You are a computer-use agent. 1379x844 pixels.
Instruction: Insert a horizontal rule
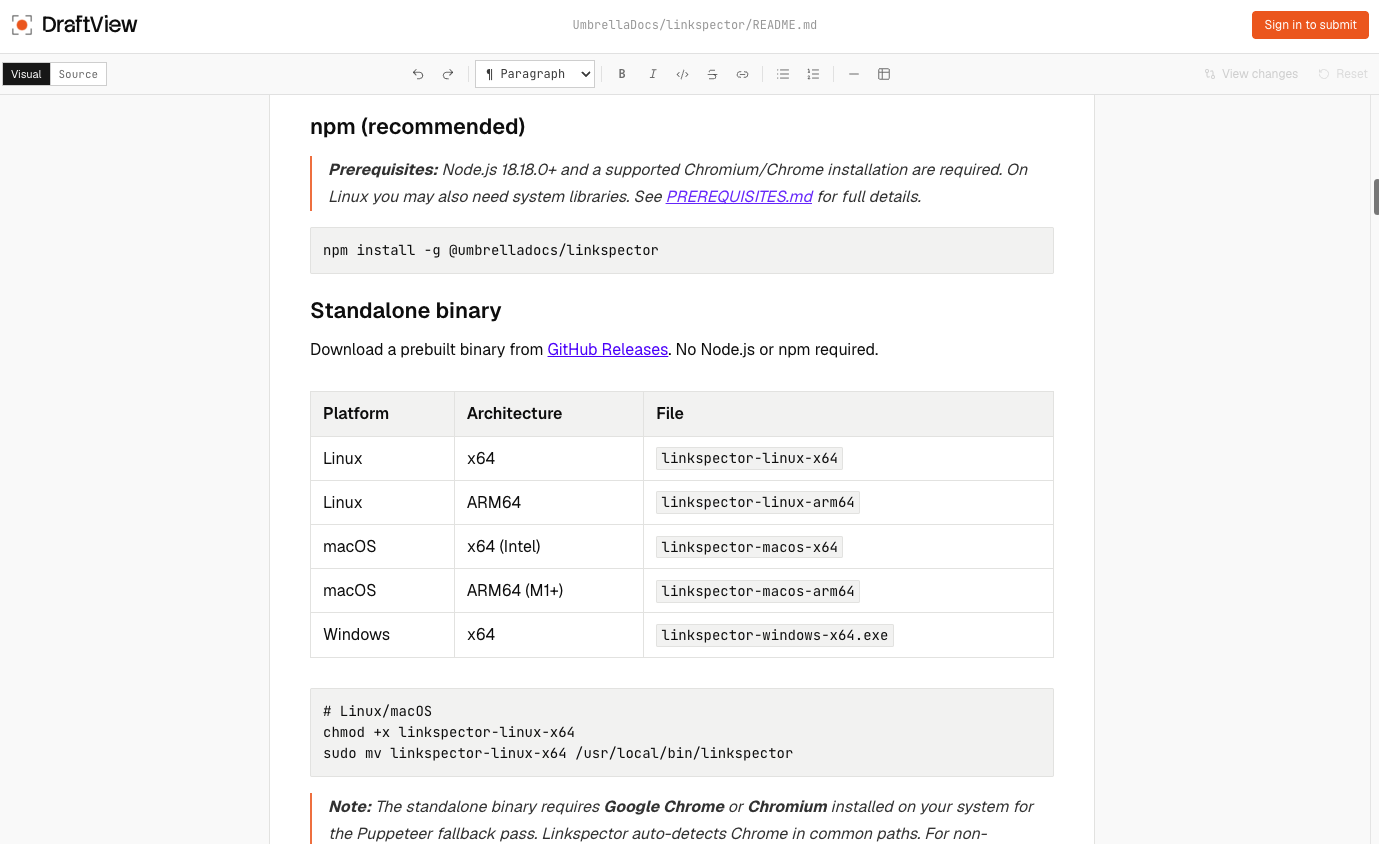pos(854,74)
